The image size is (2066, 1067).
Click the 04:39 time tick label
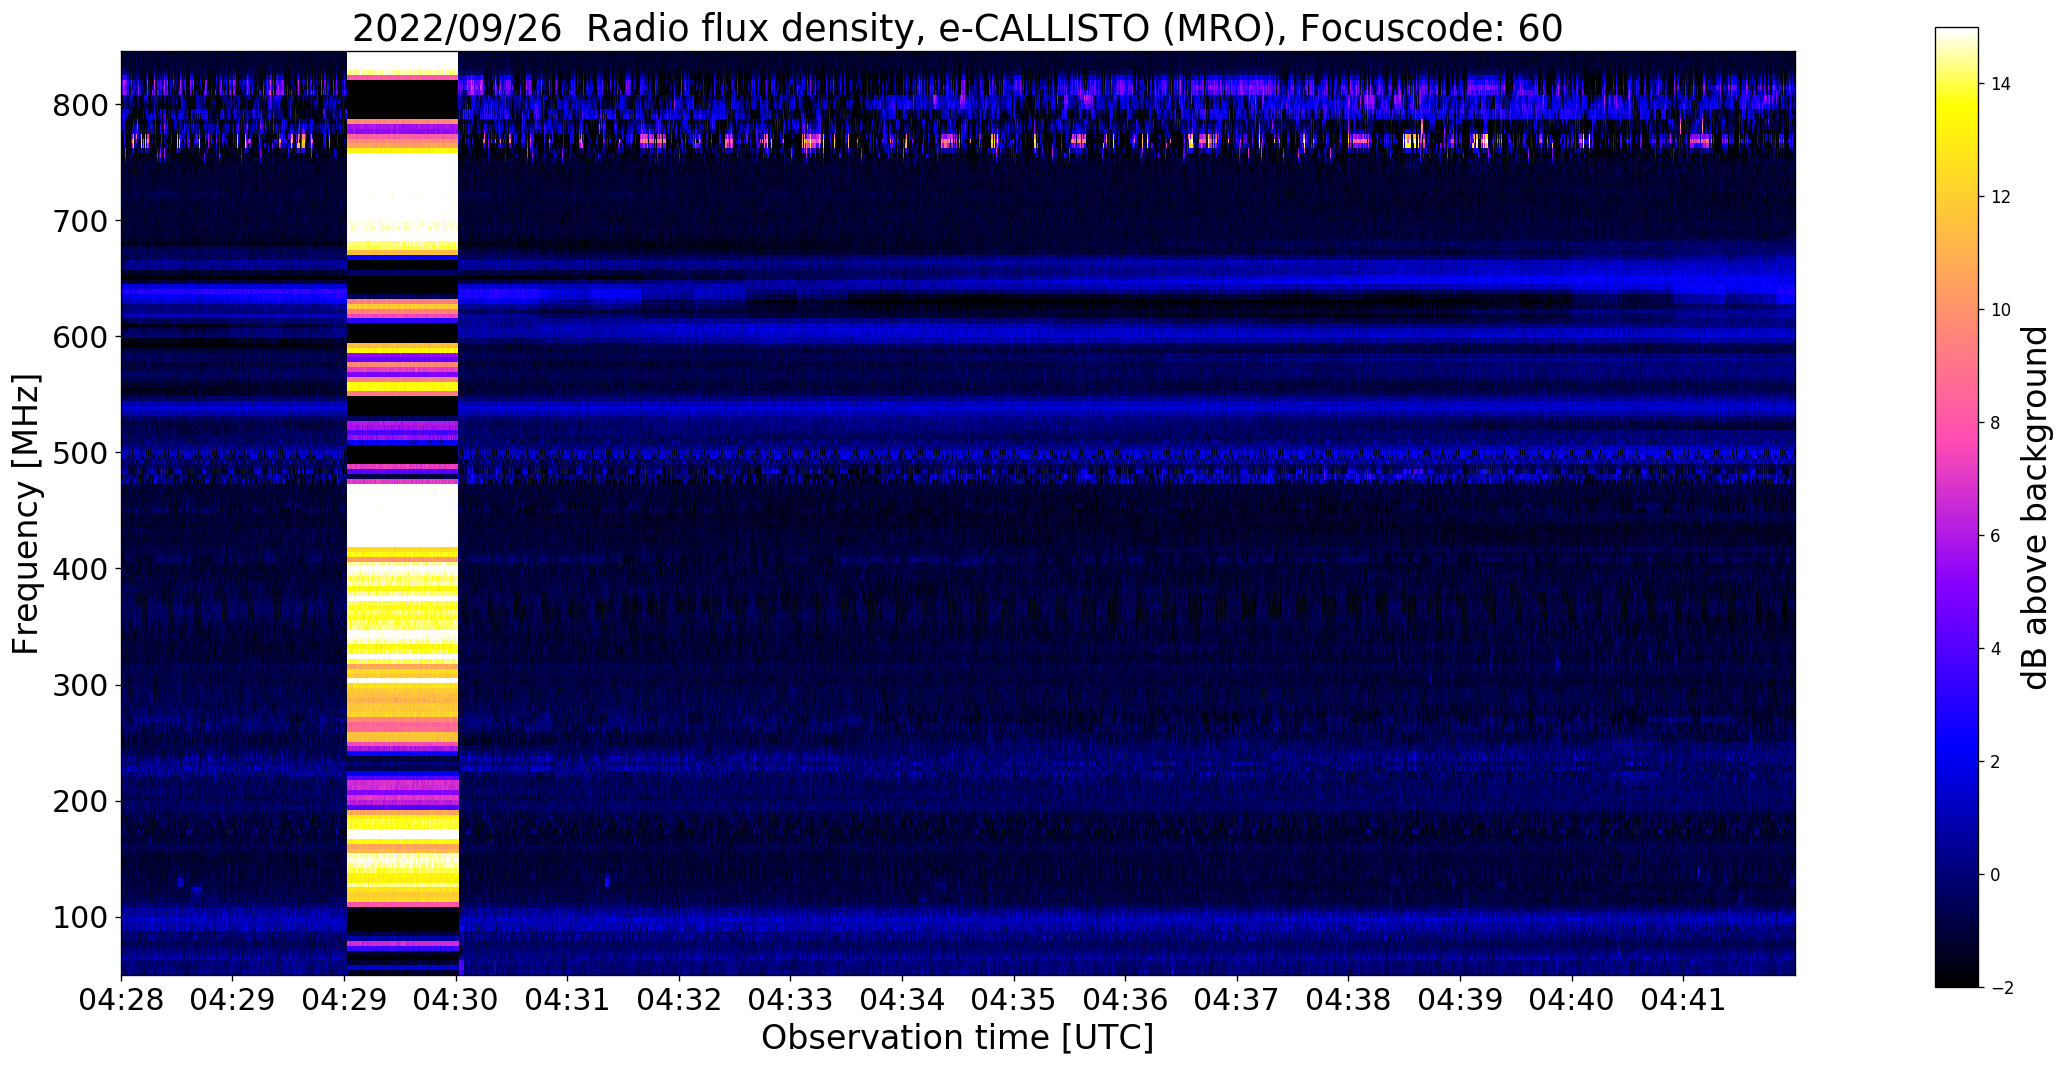pos(1461,1000)
